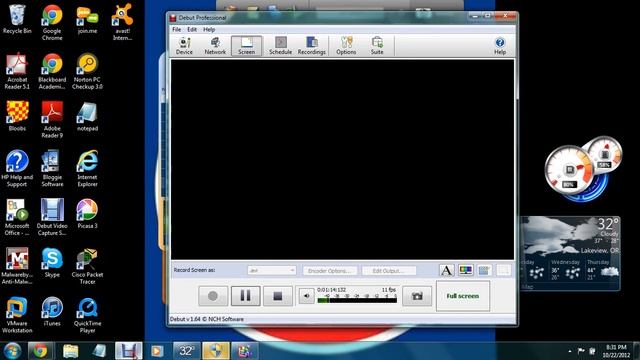Click the Encoder Options button
Screen dimensions: 640x360
coord(330,271)
